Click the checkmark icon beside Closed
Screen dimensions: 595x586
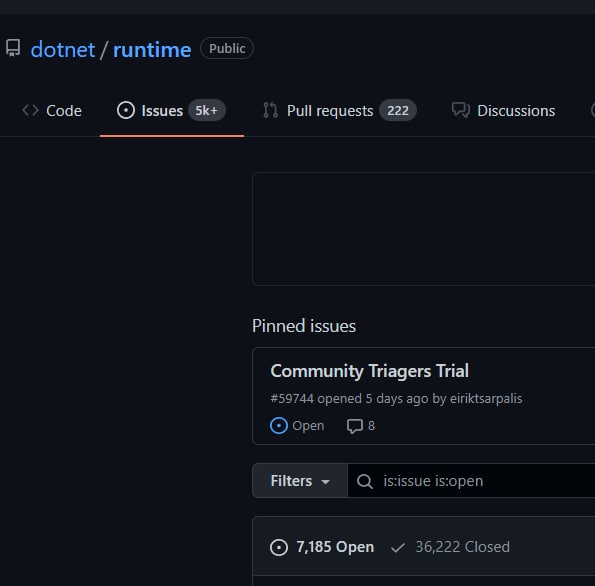398,548
